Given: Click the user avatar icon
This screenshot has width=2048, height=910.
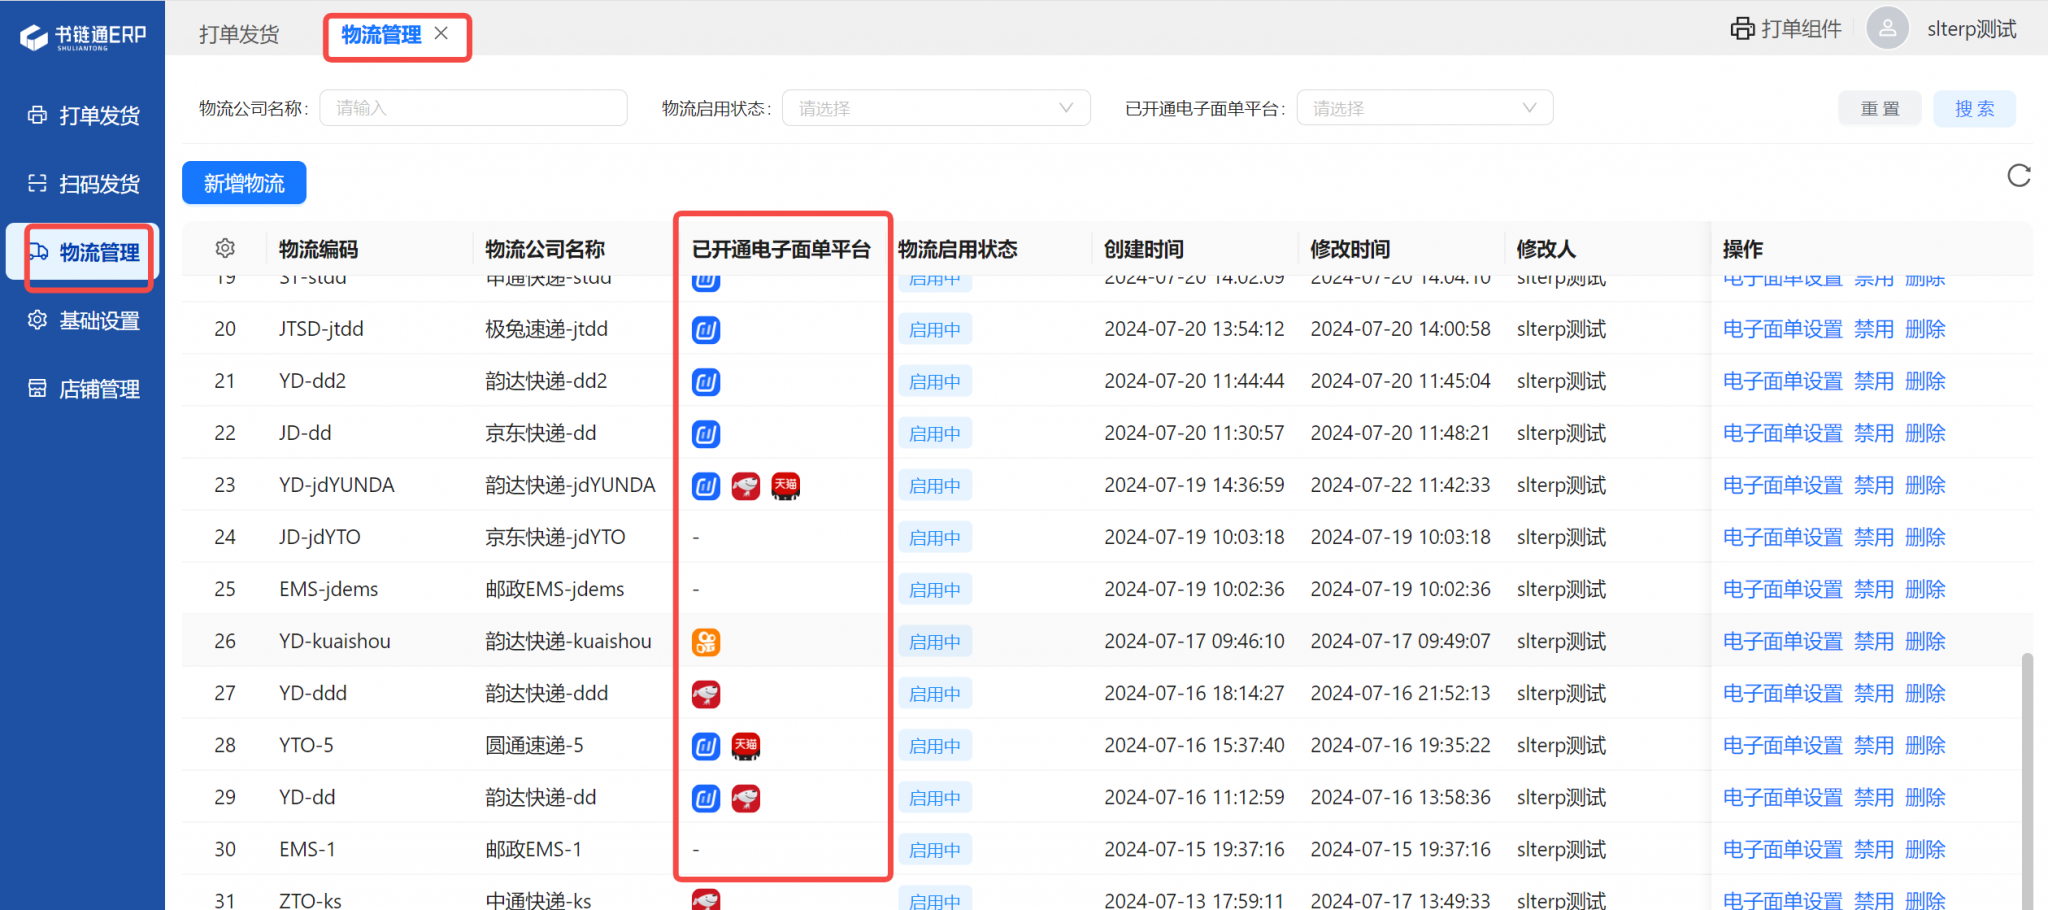Looking at the screenshot, I should click(1887, 28).
